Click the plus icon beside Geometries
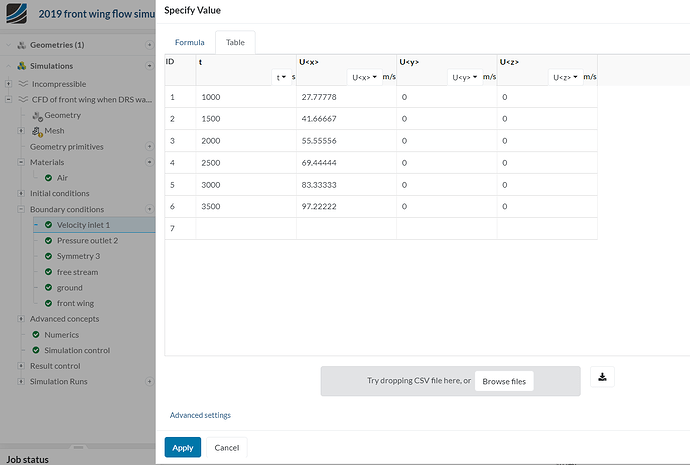The width and height of the screenshot is (690, 465). [150, 45]
